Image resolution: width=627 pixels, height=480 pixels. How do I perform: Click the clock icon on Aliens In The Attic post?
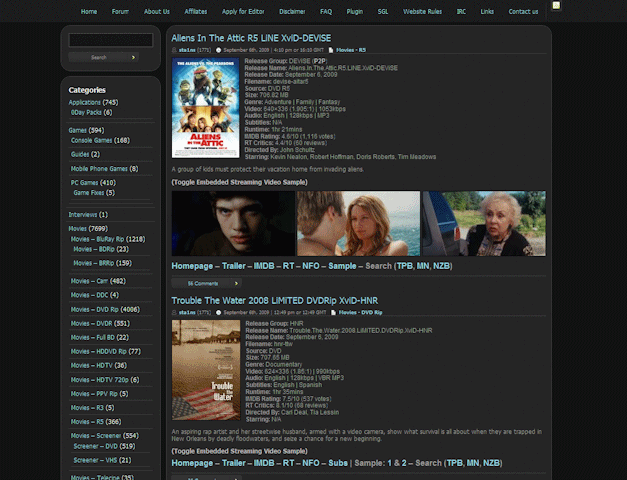[x=218, y=50]
